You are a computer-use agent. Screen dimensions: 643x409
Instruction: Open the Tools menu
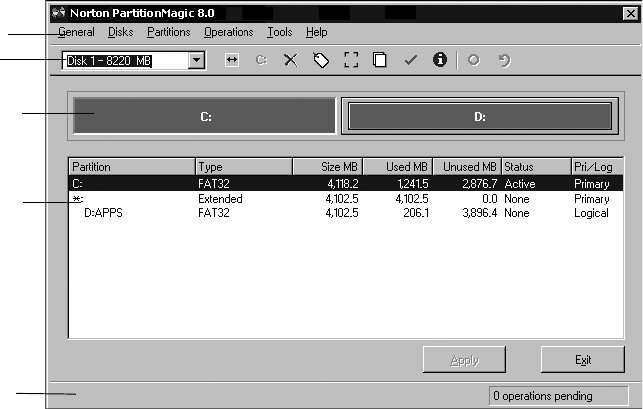280,32
